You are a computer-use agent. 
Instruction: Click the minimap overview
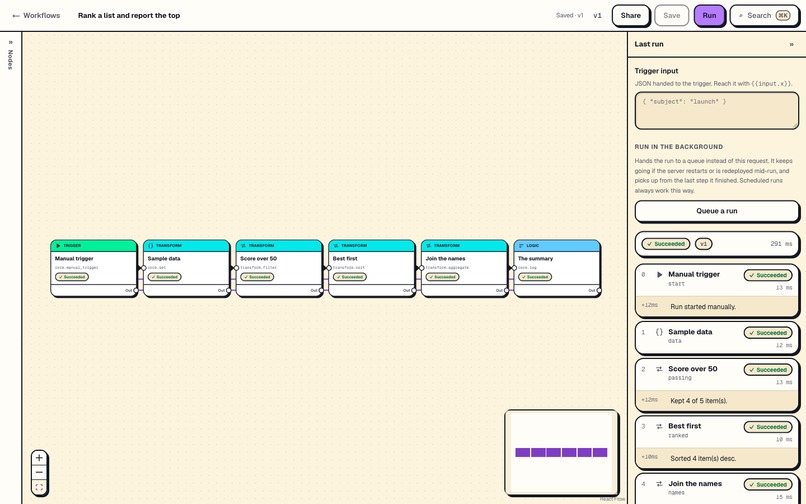561,452
